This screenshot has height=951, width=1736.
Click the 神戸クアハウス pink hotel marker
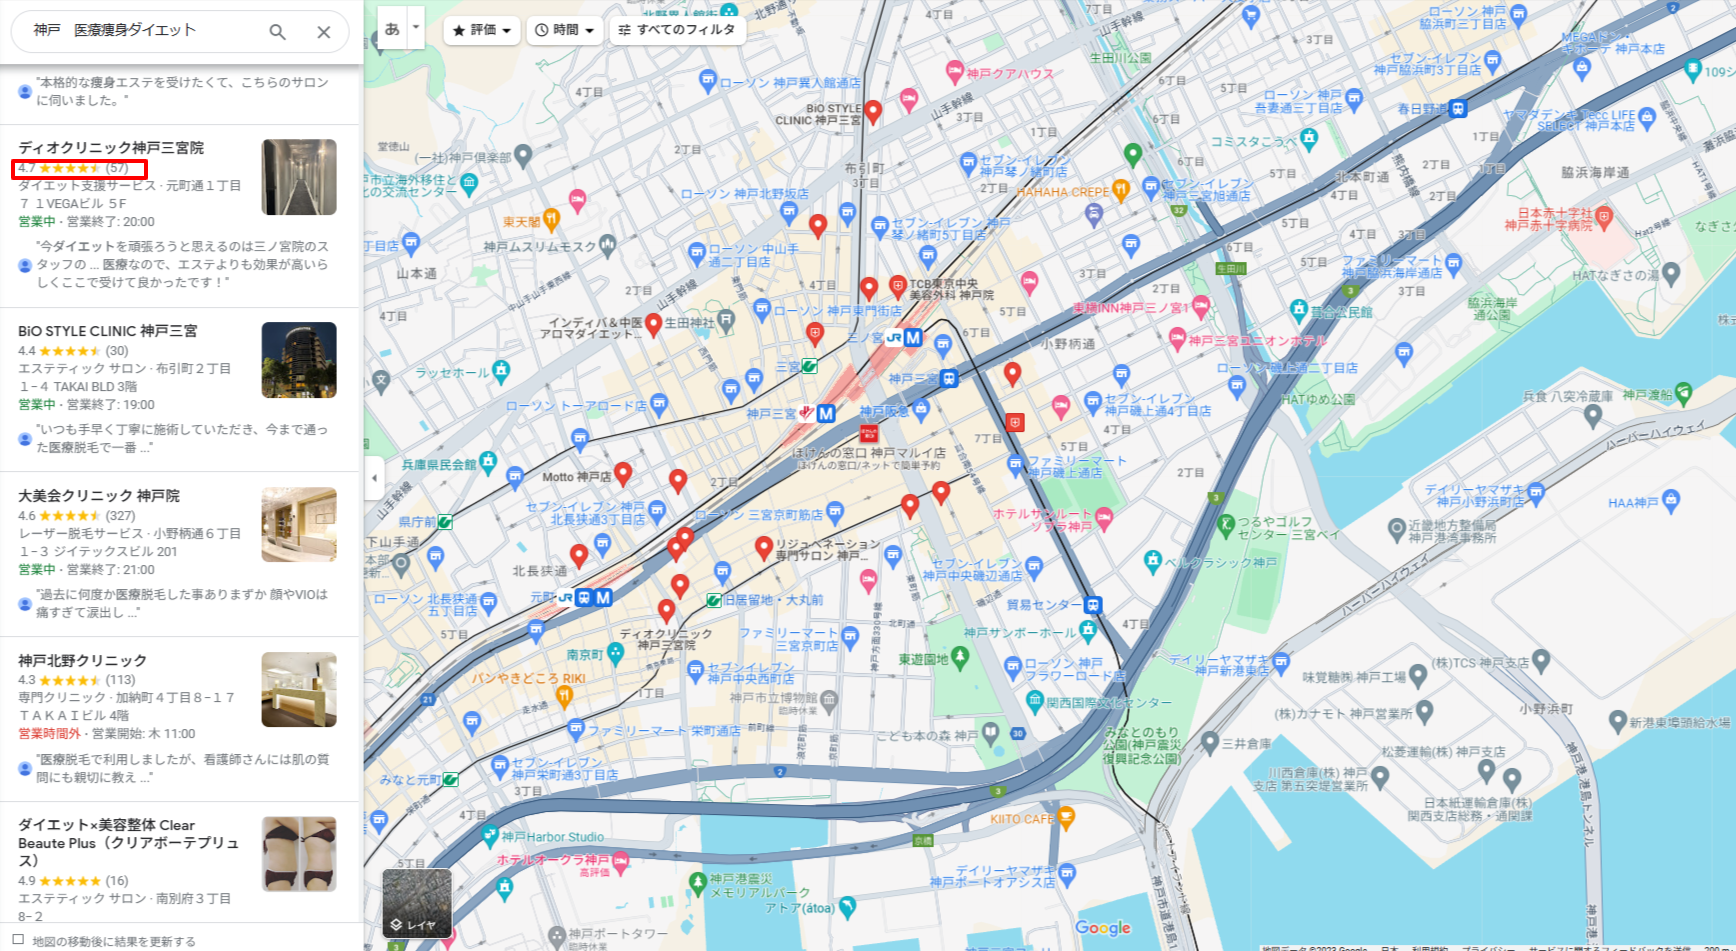tap(955, 70)
